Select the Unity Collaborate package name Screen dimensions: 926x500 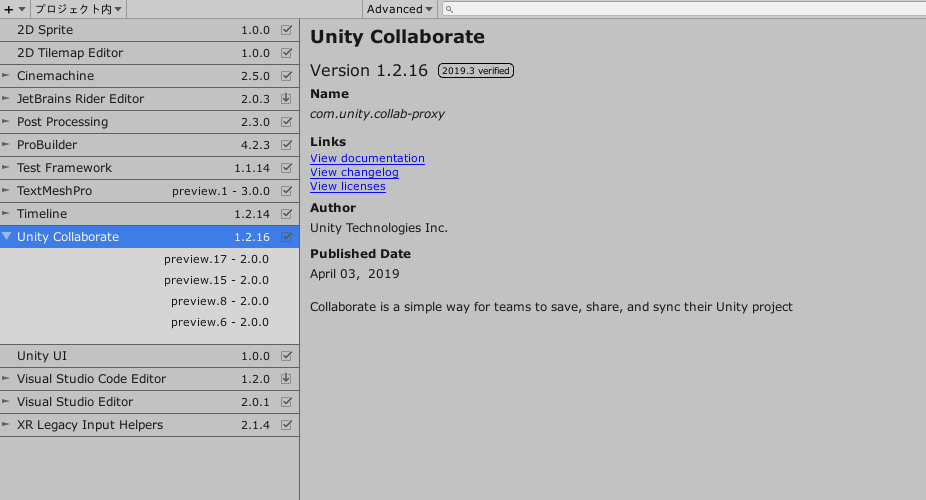pyautogui.click(x=67, y=237)
